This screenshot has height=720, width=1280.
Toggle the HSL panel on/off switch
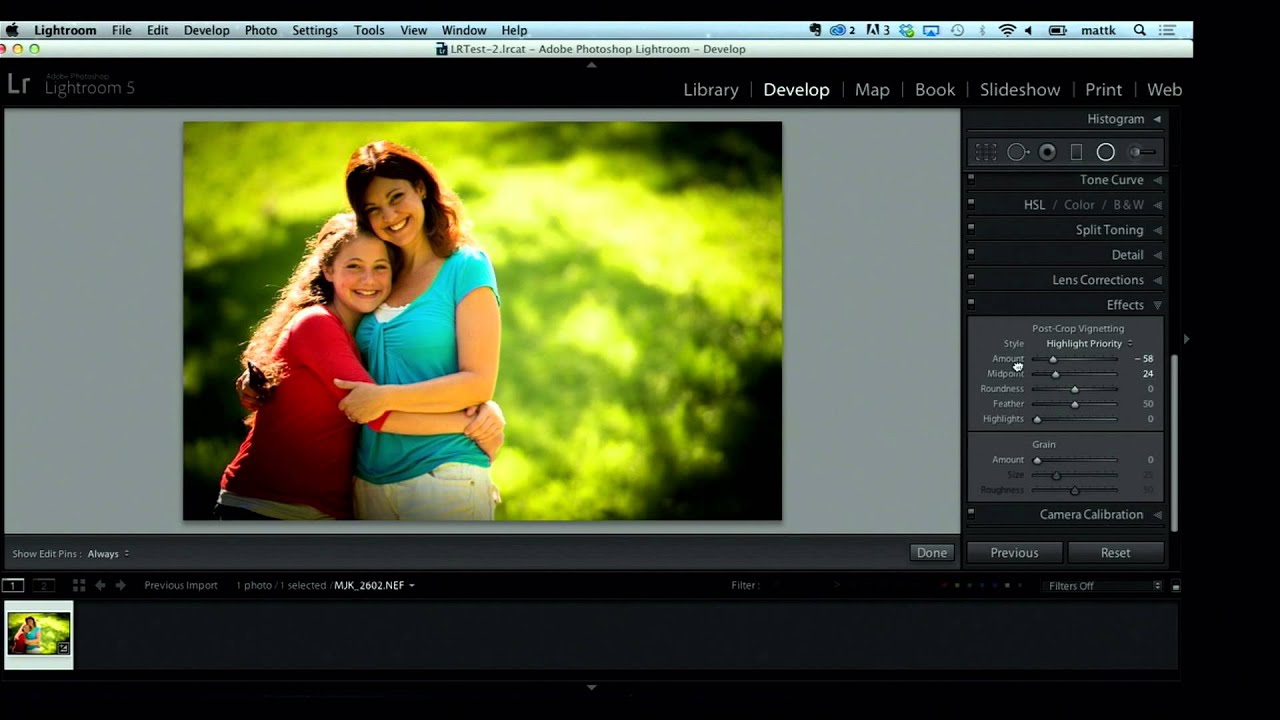[x=970, y=203]
